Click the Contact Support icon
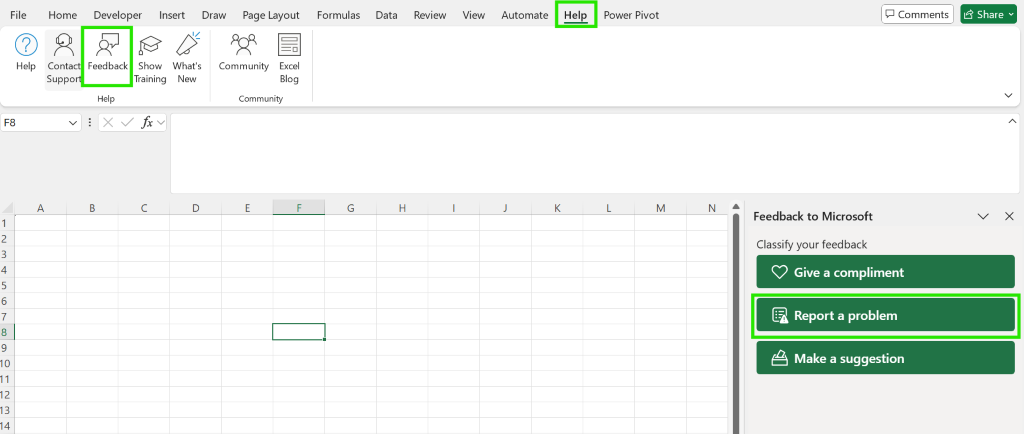The width and height of the screenshot is (1024, 434). pos(63,59)
